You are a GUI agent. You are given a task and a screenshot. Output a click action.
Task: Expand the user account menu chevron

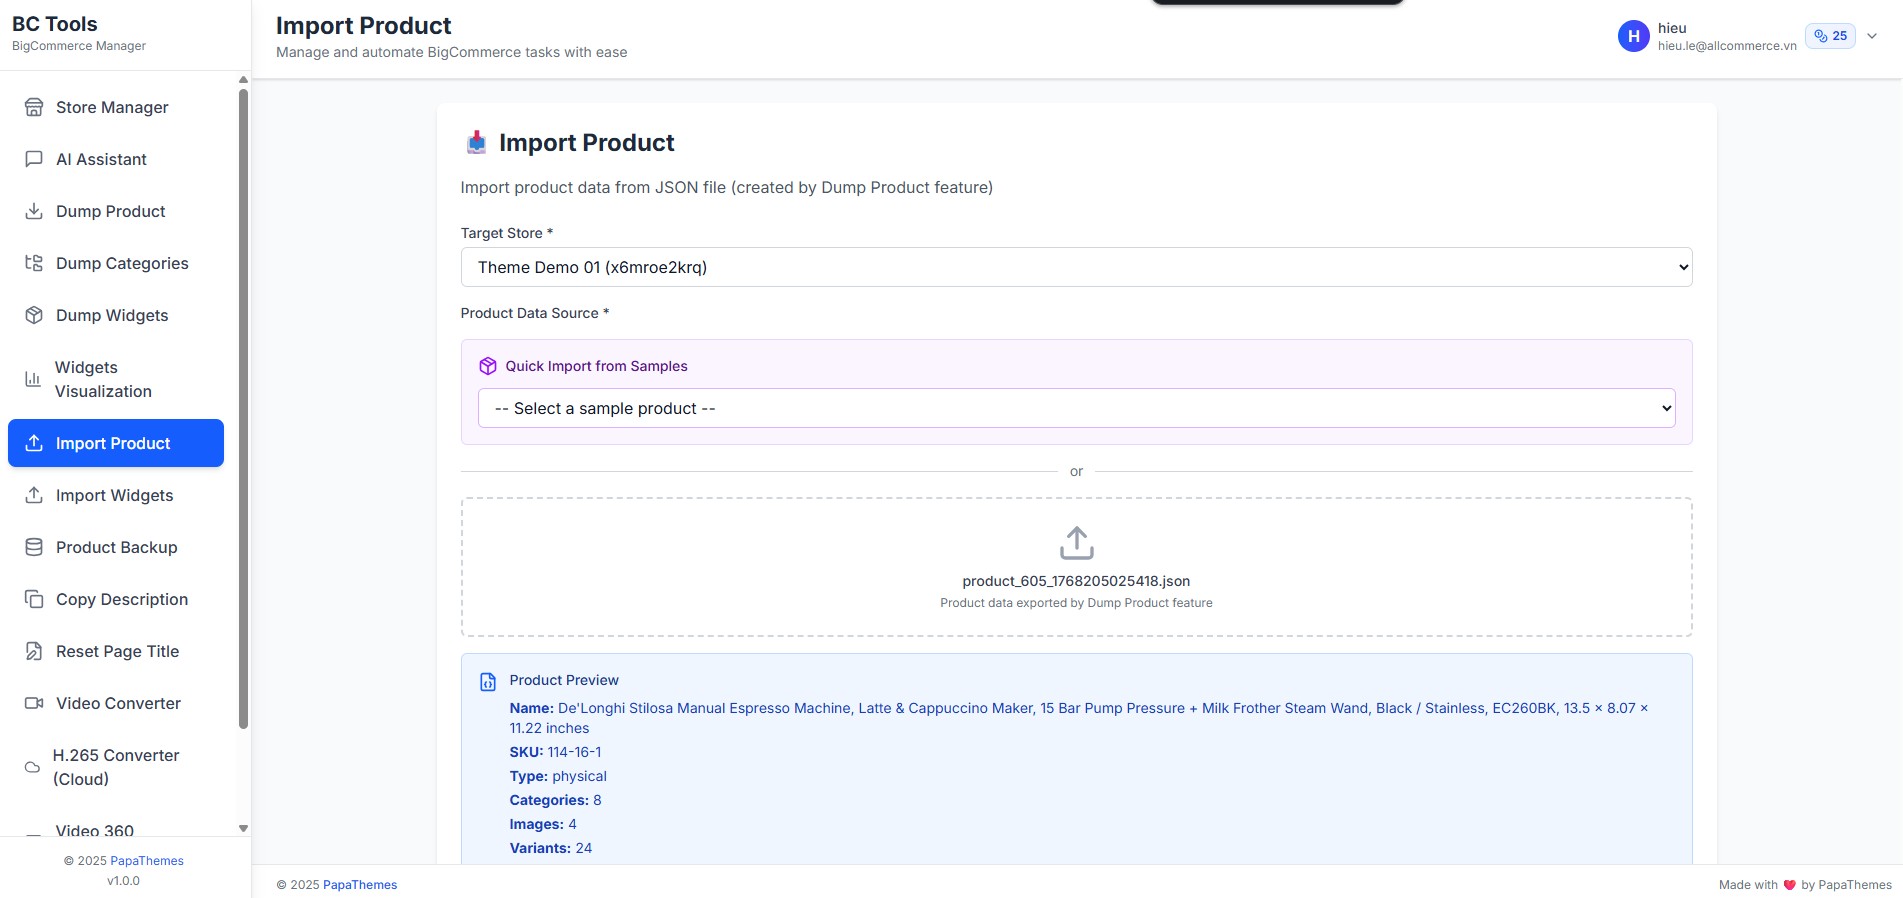(1872, 36)
